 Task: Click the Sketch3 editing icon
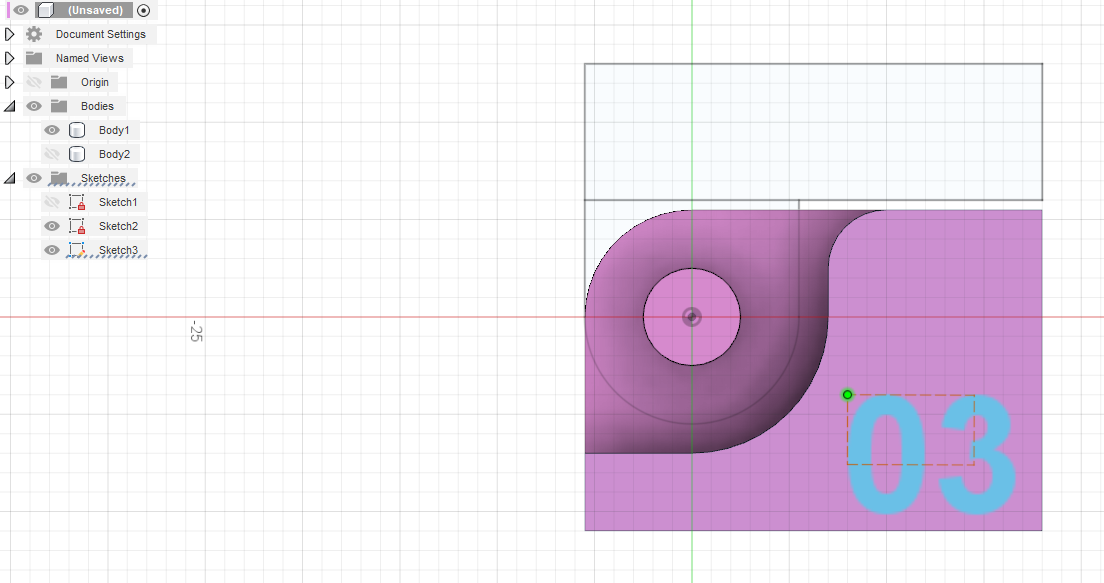tap(77, 250)
